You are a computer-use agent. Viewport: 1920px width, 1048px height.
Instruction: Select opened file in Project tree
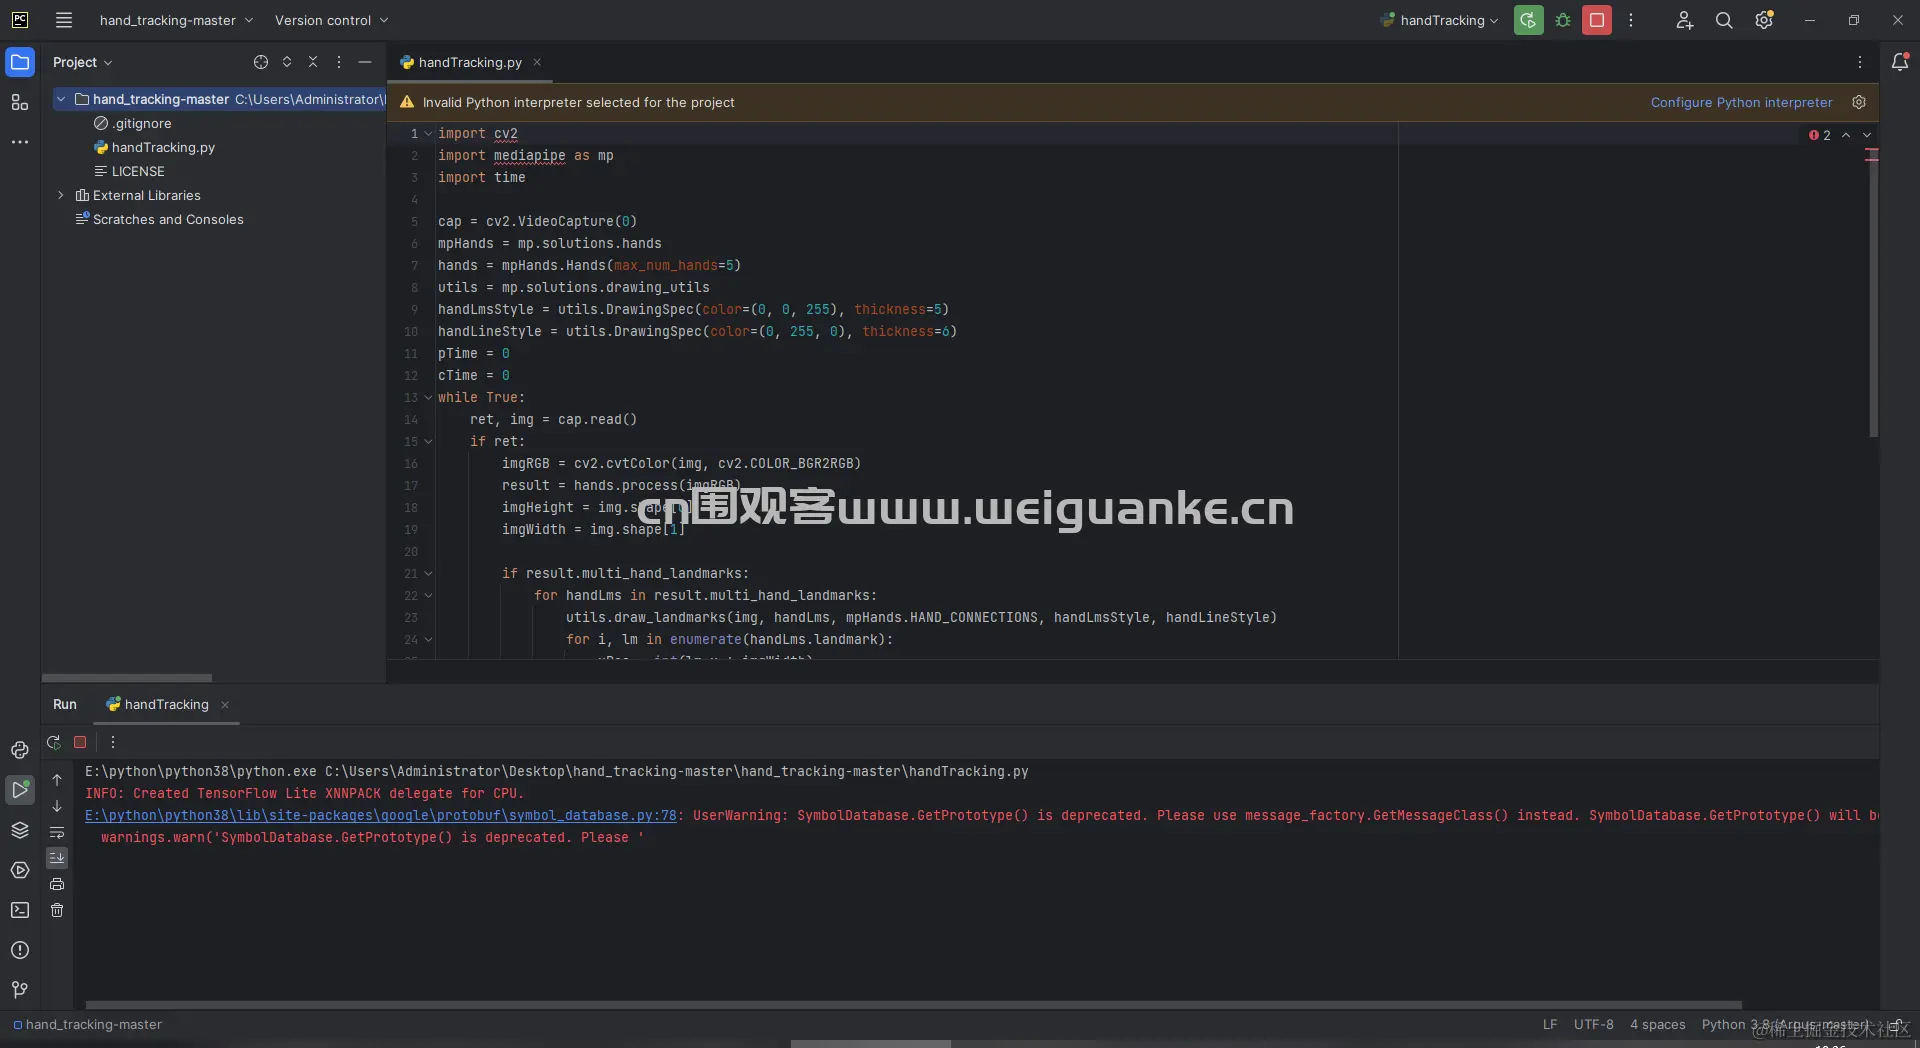click(261, 62)
